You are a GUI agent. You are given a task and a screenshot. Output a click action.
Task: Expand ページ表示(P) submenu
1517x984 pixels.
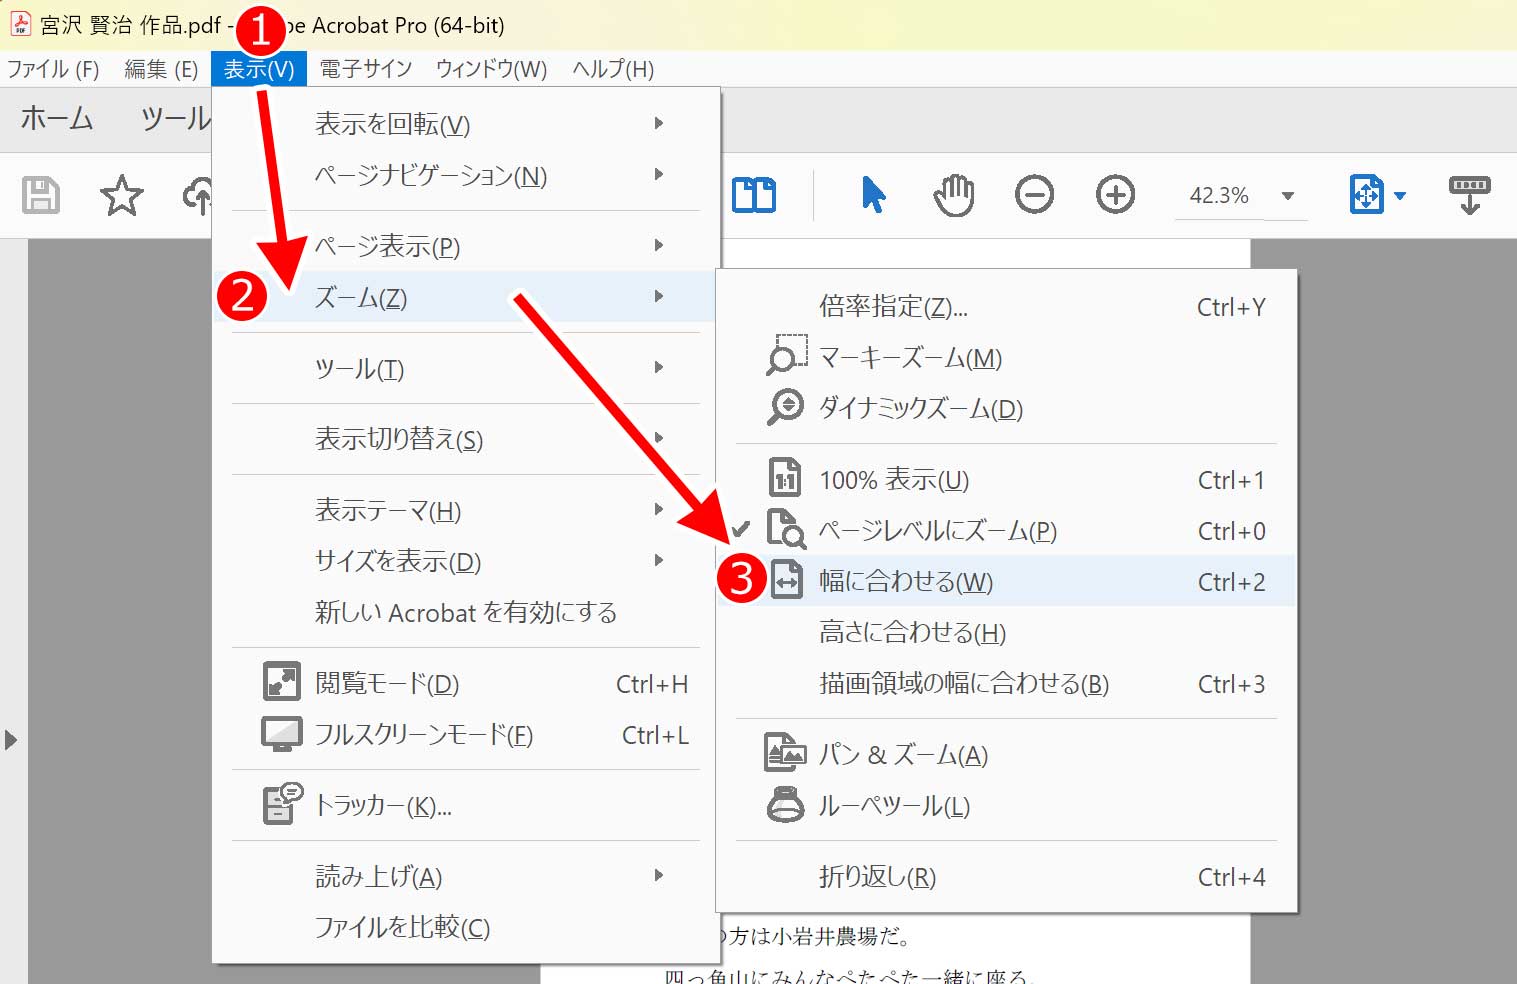point(466,246)
